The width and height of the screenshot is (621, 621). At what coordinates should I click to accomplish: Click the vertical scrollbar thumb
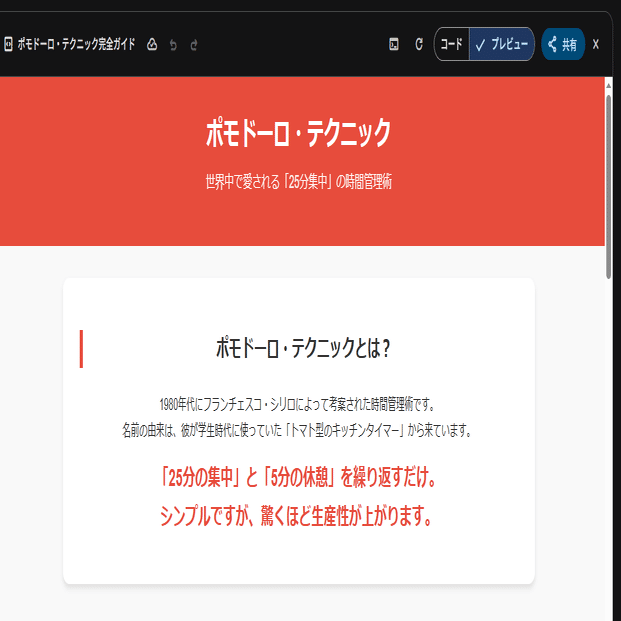click(x=608, y=187)
